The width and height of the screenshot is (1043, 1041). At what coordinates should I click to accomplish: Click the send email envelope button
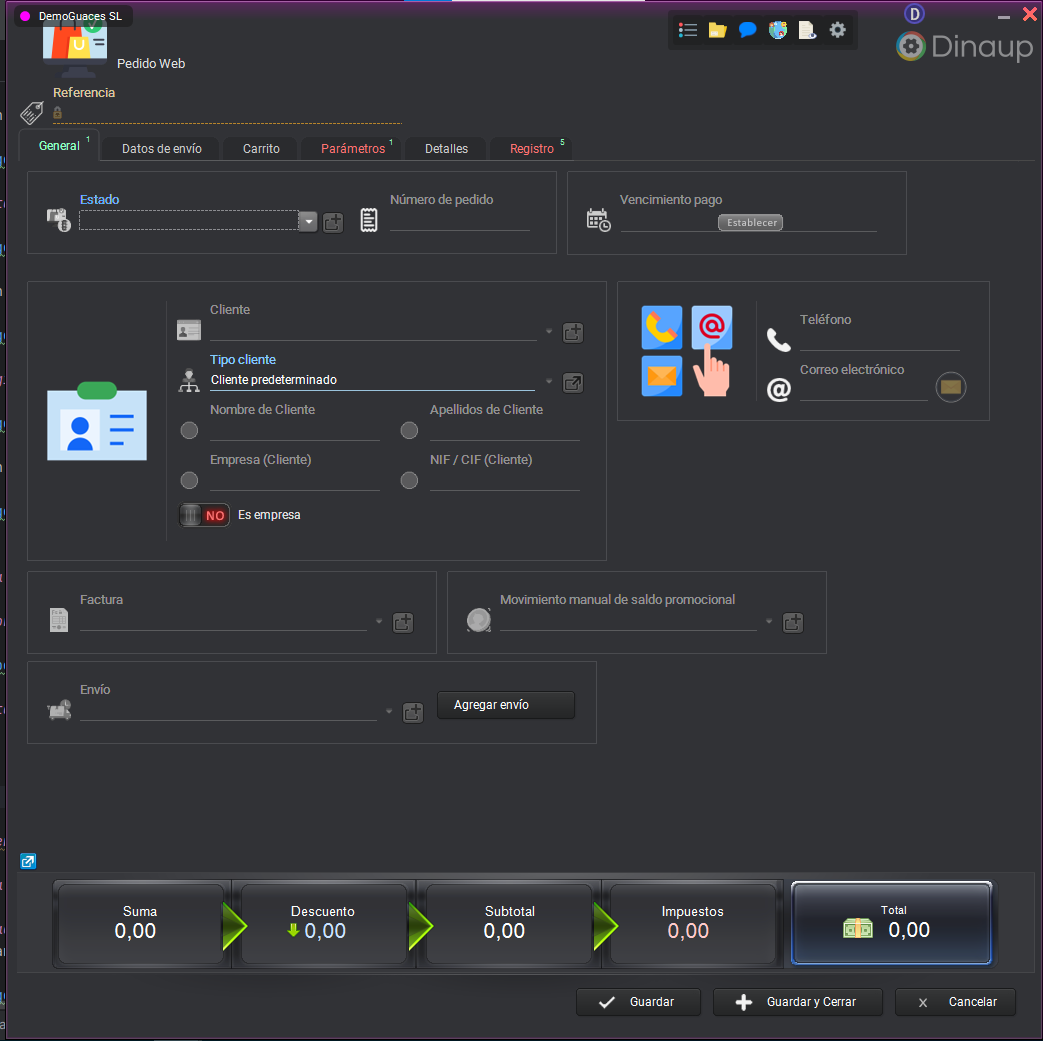951,387
